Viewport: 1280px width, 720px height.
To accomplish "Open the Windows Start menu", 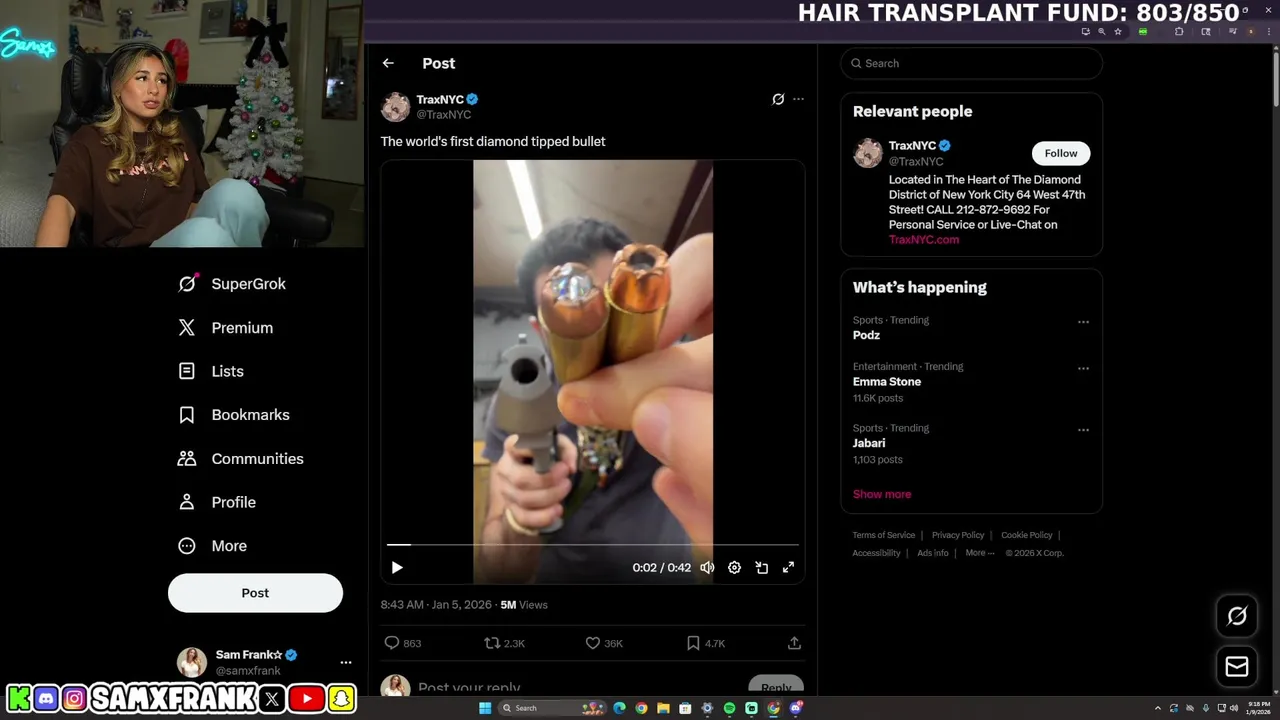I will [x=485, y=708].
